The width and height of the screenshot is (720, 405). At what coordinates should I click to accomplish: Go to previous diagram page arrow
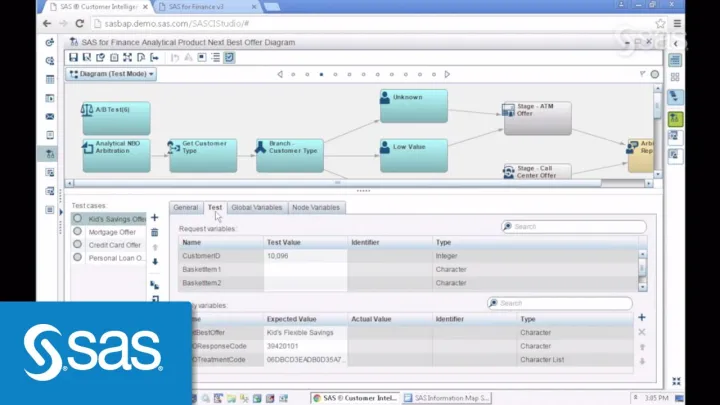(x=280, y=74)
